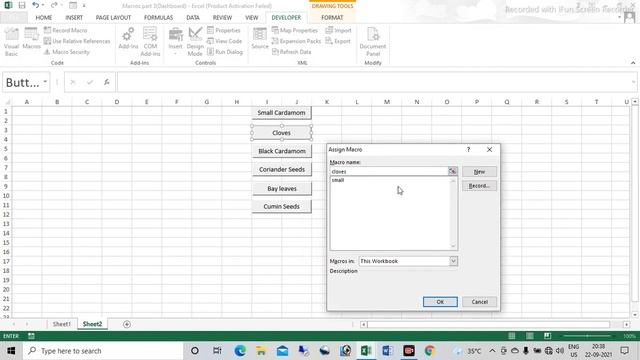Screen dimensions: 640x360
Task: Undo the last action
Action: coord(36,5)
